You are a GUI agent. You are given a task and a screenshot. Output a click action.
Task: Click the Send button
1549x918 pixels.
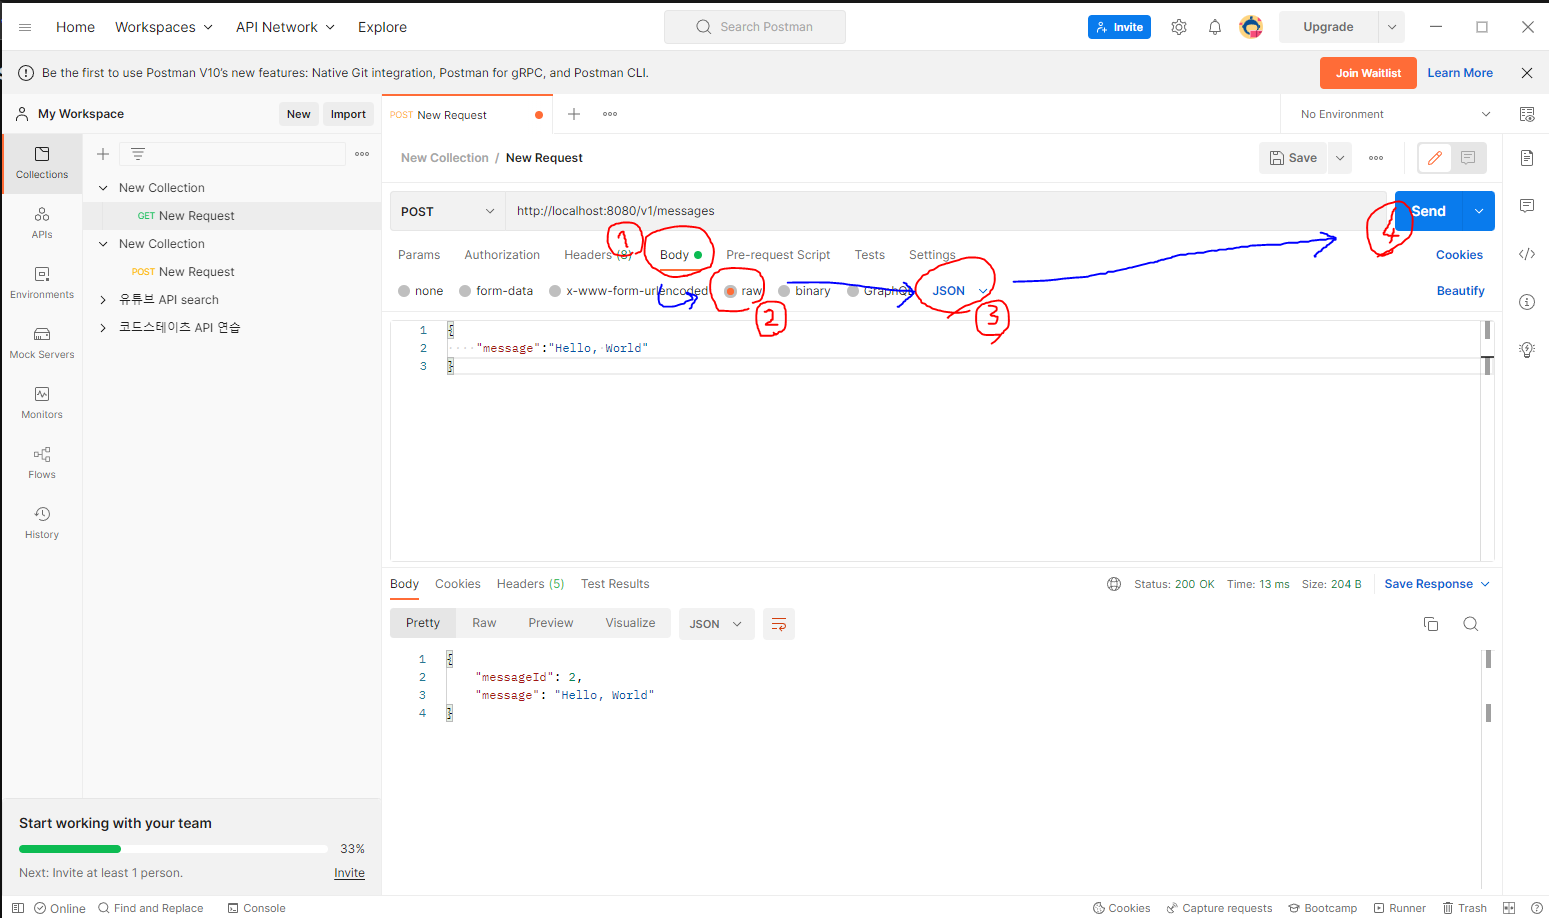click(x=1429, y=211)
